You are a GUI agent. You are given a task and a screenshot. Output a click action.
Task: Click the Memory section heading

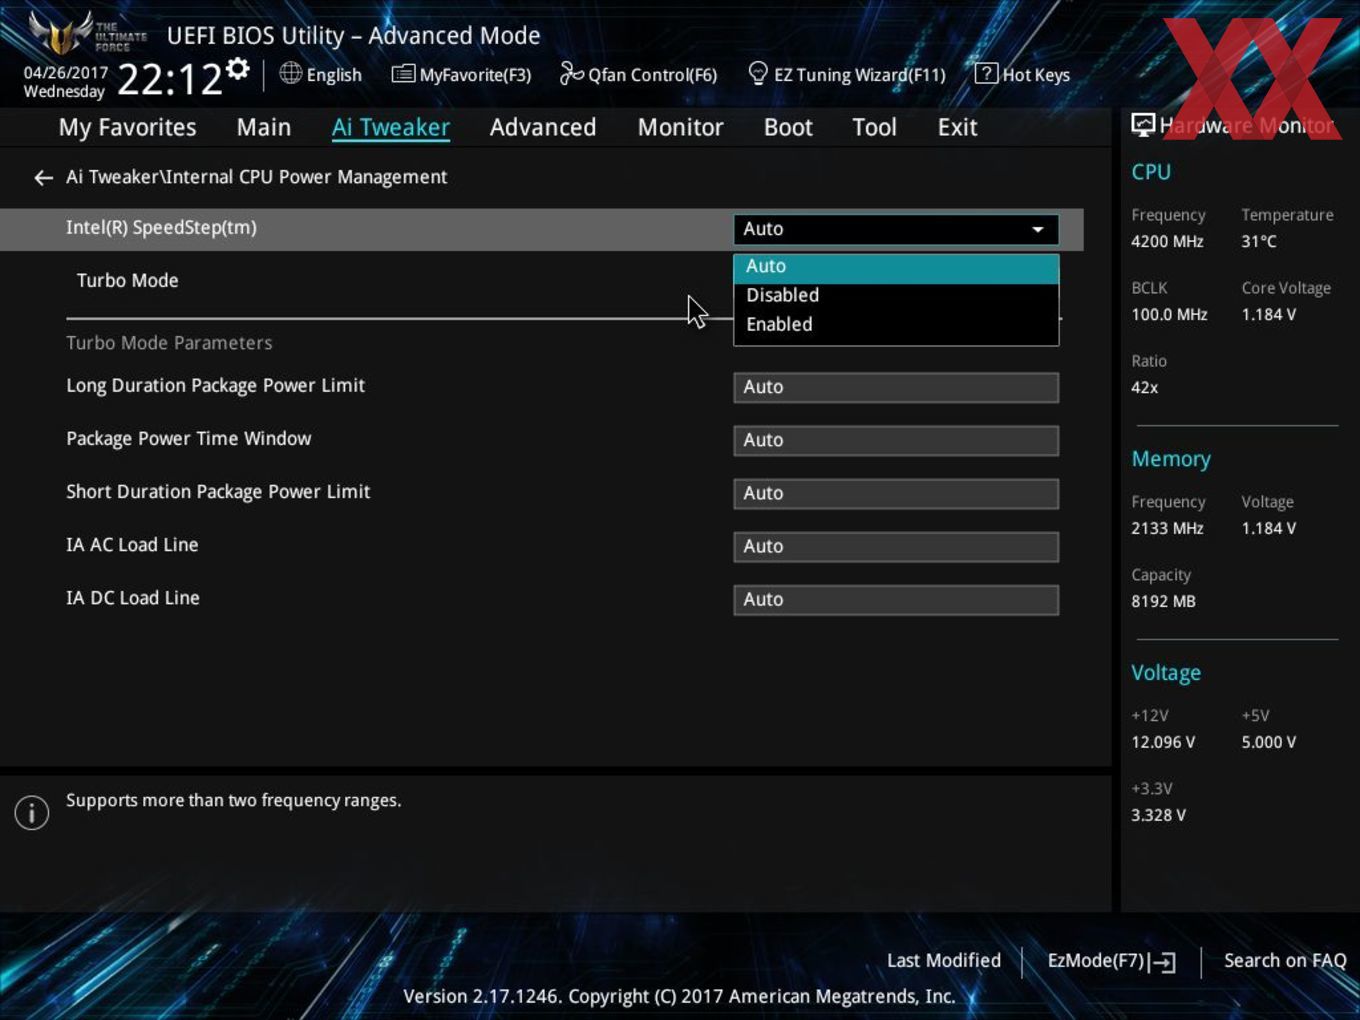[x=1171, y=459]
